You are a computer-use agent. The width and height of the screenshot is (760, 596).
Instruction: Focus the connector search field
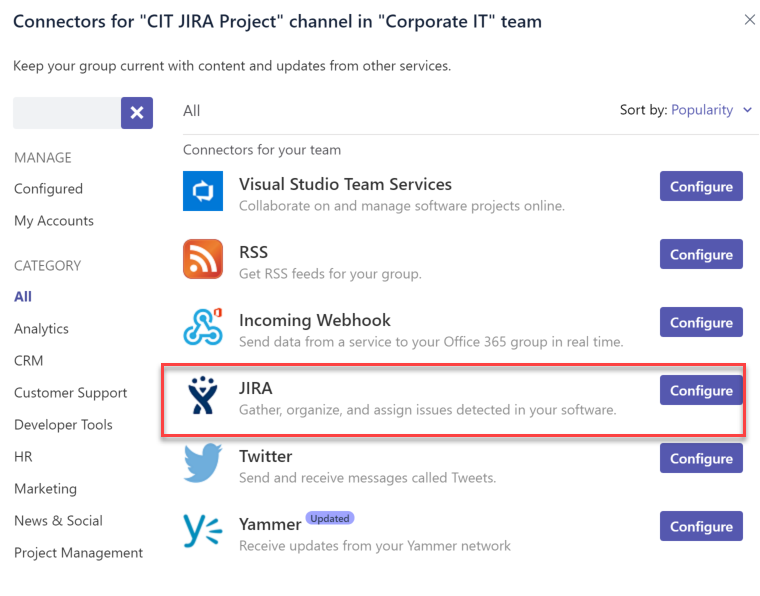pyautogui.click(x=67, y=113)
